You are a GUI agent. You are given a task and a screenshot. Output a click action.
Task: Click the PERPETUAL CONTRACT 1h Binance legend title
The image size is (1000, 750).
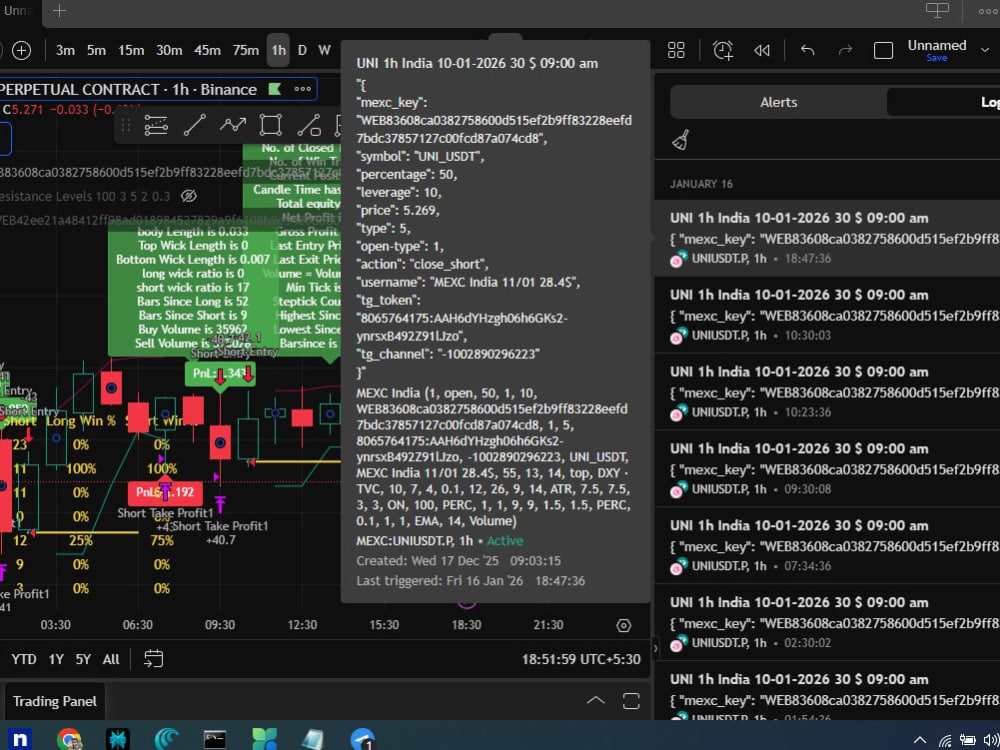tap(128, 89)
